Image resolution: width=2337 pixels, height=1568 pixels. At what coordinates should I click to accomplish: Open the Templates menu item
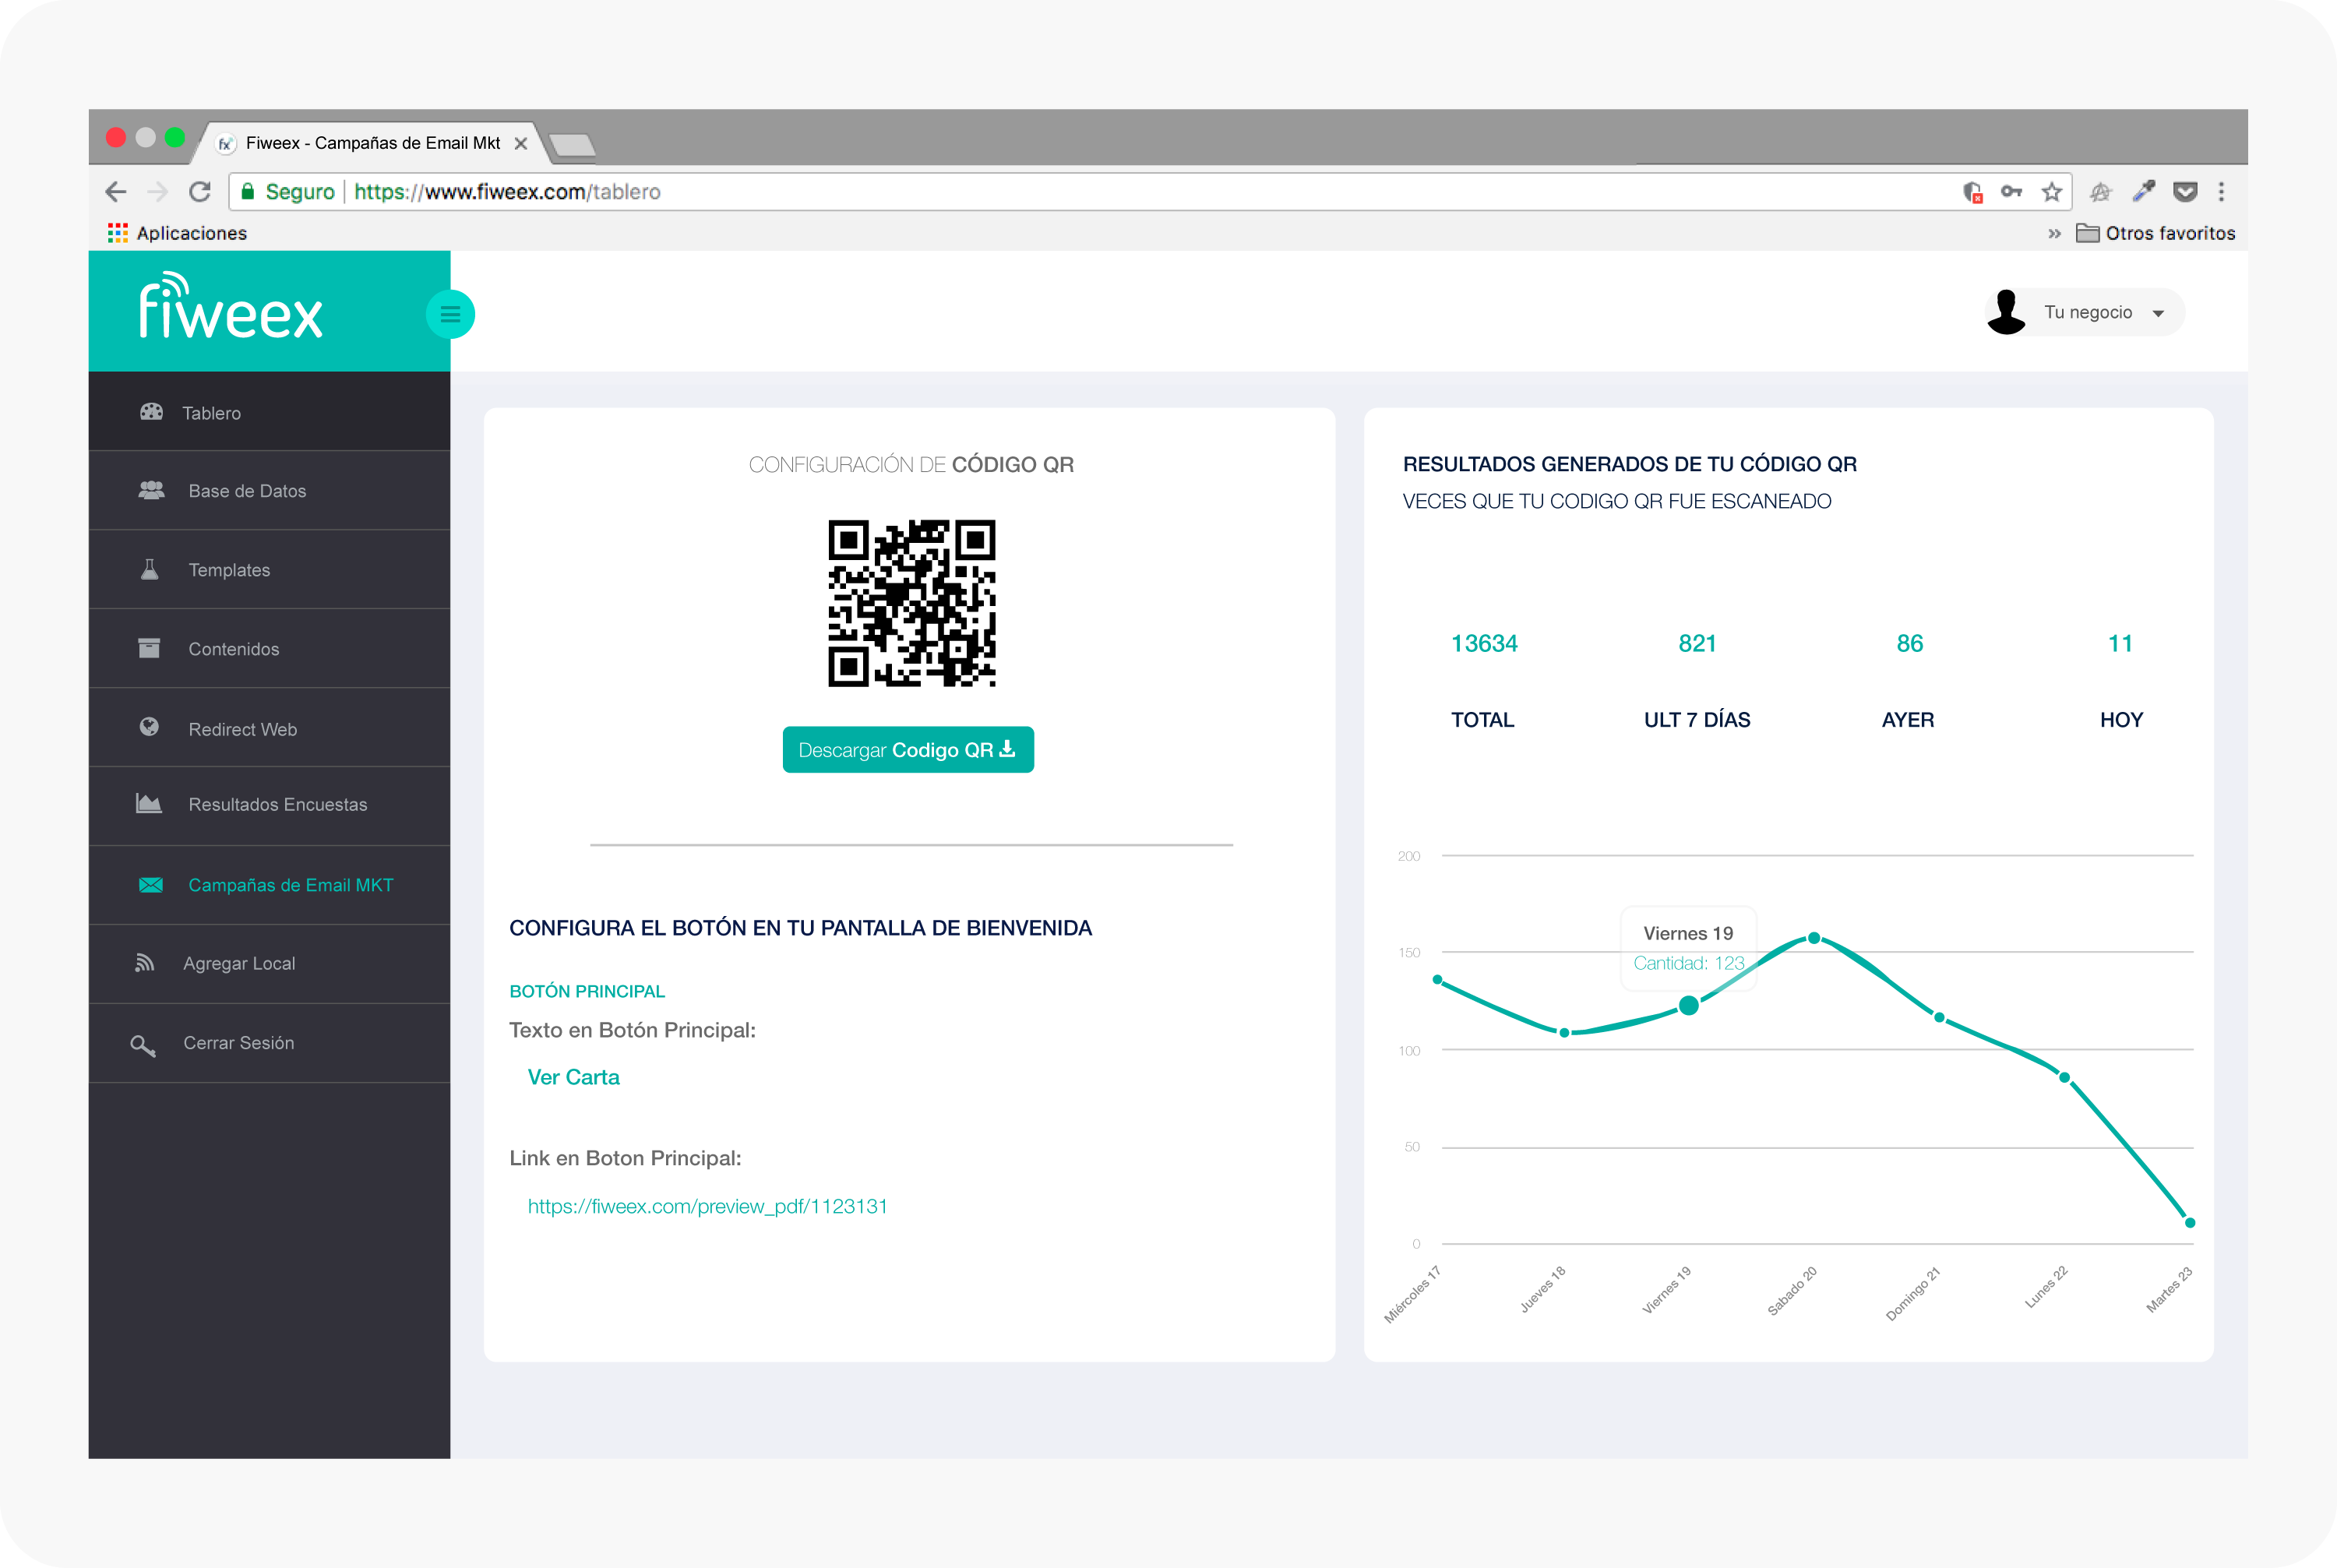pos(269,570)
